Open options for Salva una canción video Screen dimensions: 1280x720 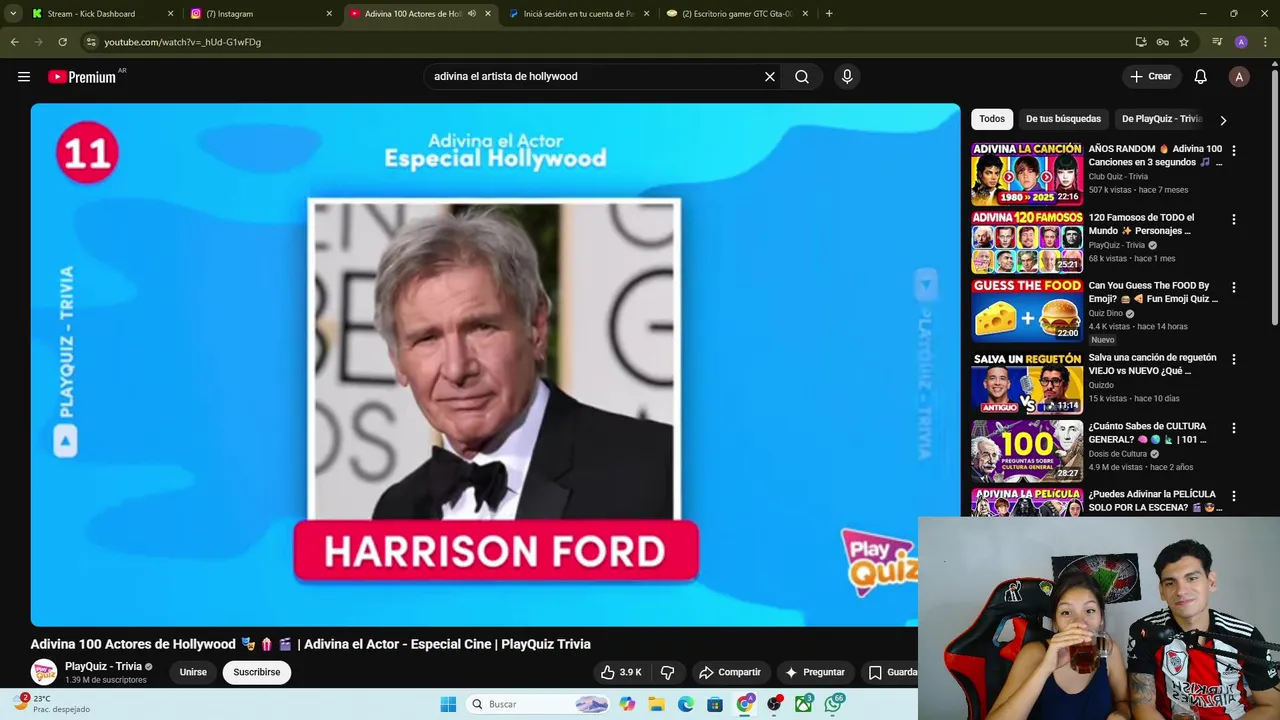[1234, 359]
